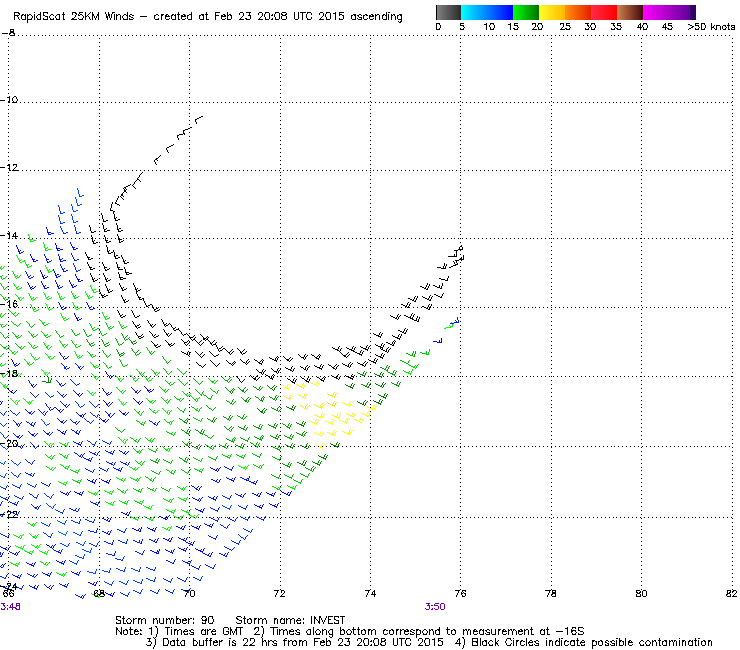740x650 pixels.
Task: Click the 'Black Circles indicate possible contamination' note
Action: click(x=592, y=642)
